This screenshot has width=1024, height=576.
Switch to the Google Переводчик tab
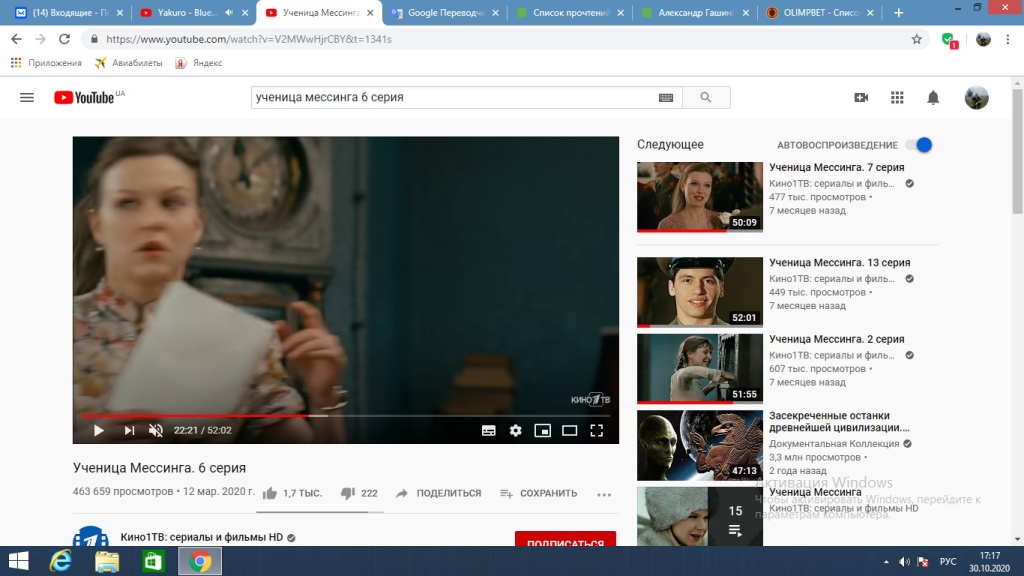pos(445,12)
